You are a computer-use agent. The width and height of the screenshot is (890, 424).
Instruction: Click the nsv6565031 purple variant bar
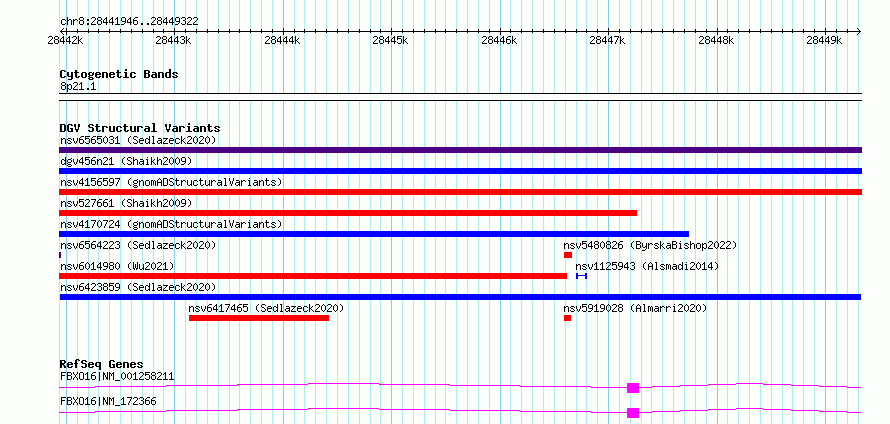(x=460, y=150)
